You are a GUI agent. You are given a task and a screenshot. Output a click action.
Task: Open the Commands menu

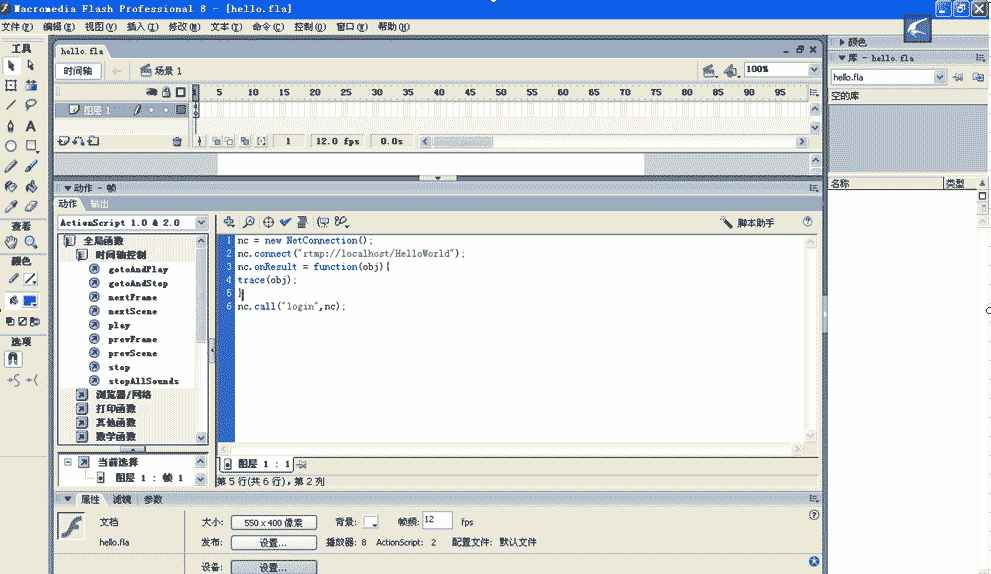tap(268, 27)
